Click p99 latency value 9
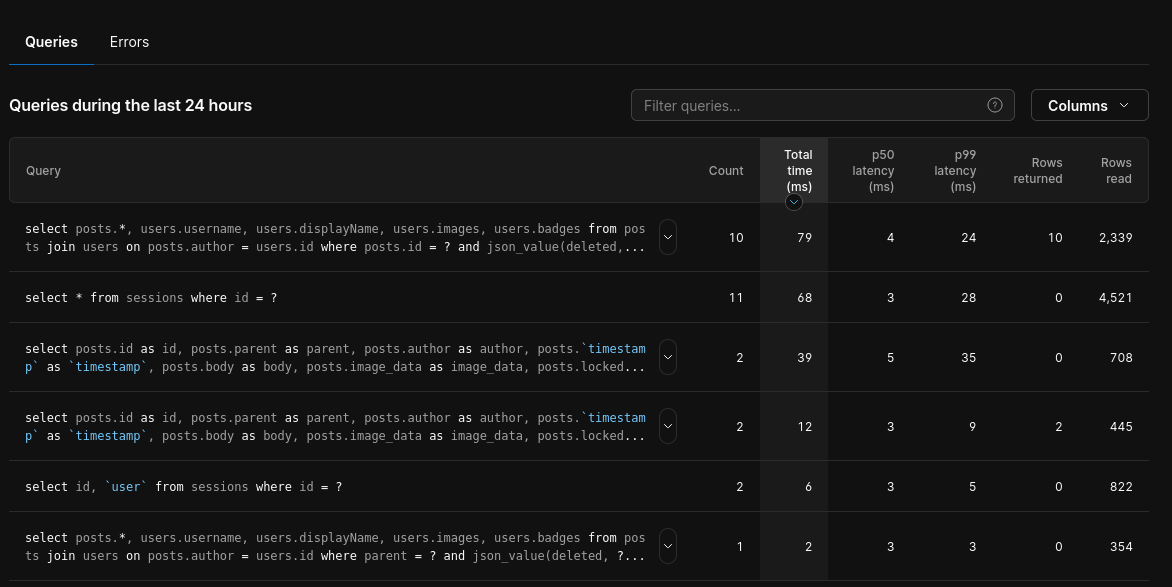This screenshot has width=1172, height=587. pos(972,426)
